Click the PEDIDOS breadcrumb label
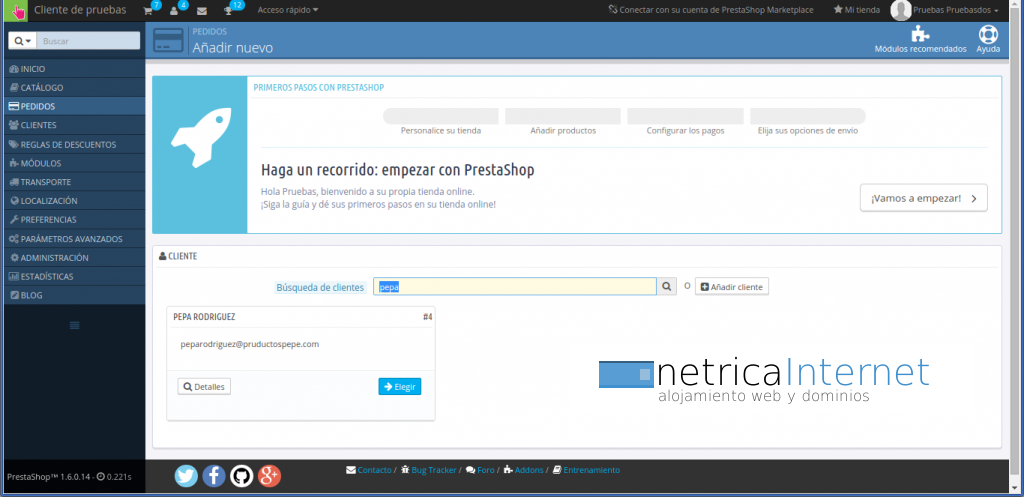The image size is (1024, 497). (210, 31)
